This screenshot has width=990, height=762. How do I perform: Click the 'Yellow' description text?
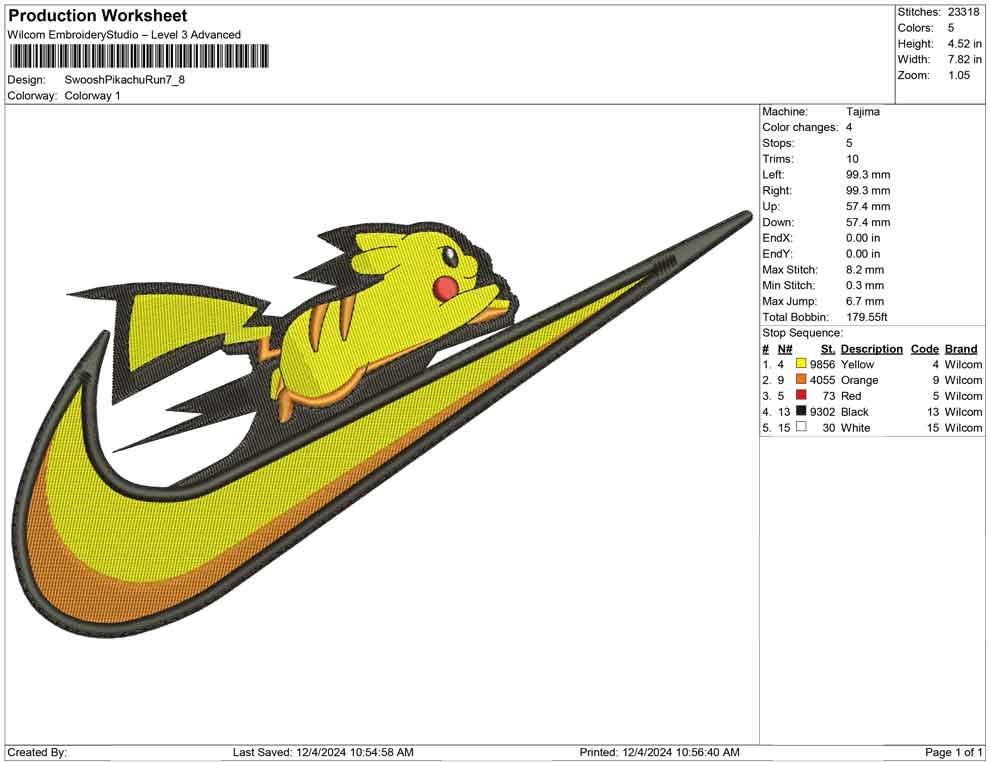coord(857,364)
